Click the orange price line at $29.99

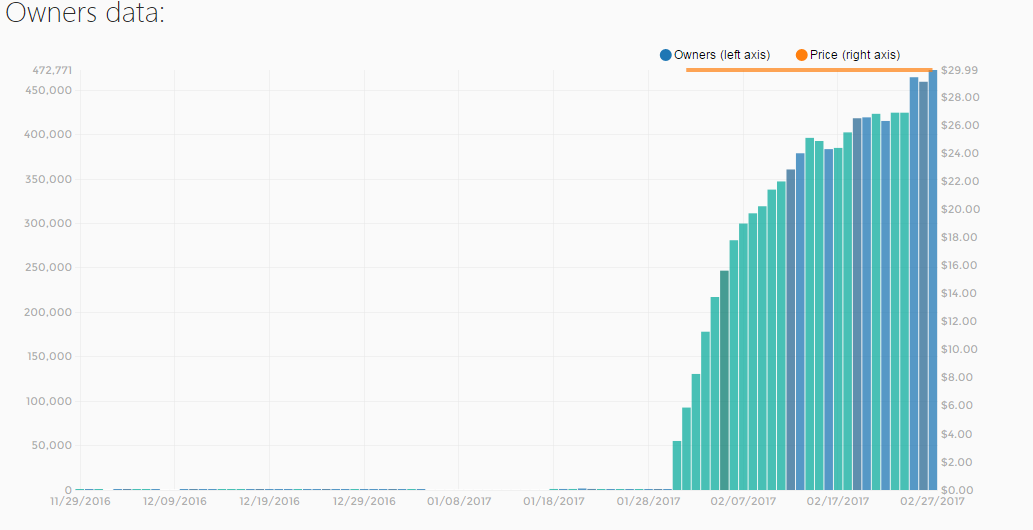(809, 69)
